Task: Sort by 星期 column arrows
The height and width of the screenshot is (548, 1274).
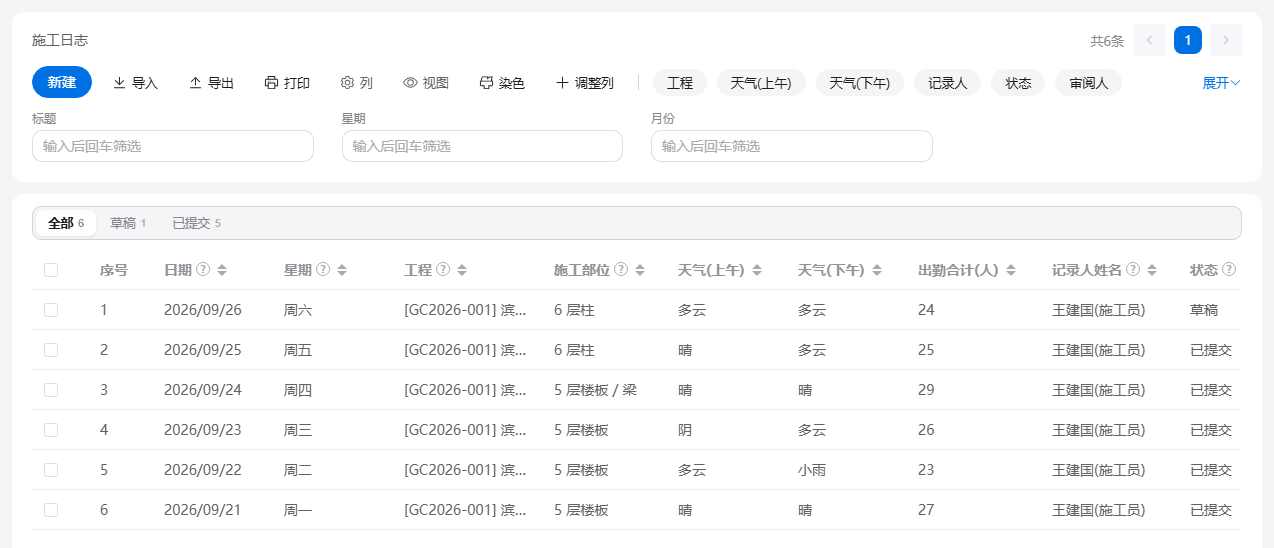Action: (x=342, y=270)
